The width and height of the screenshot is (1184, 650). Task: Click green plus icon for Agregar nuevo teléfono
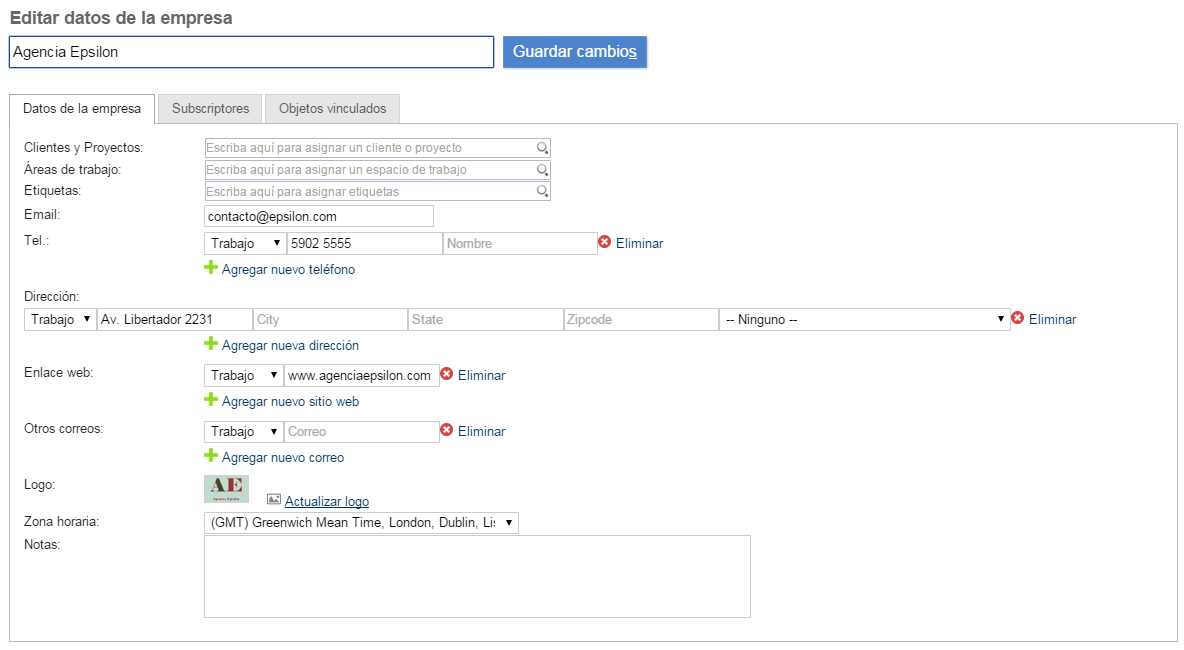(x=211, y=268)
